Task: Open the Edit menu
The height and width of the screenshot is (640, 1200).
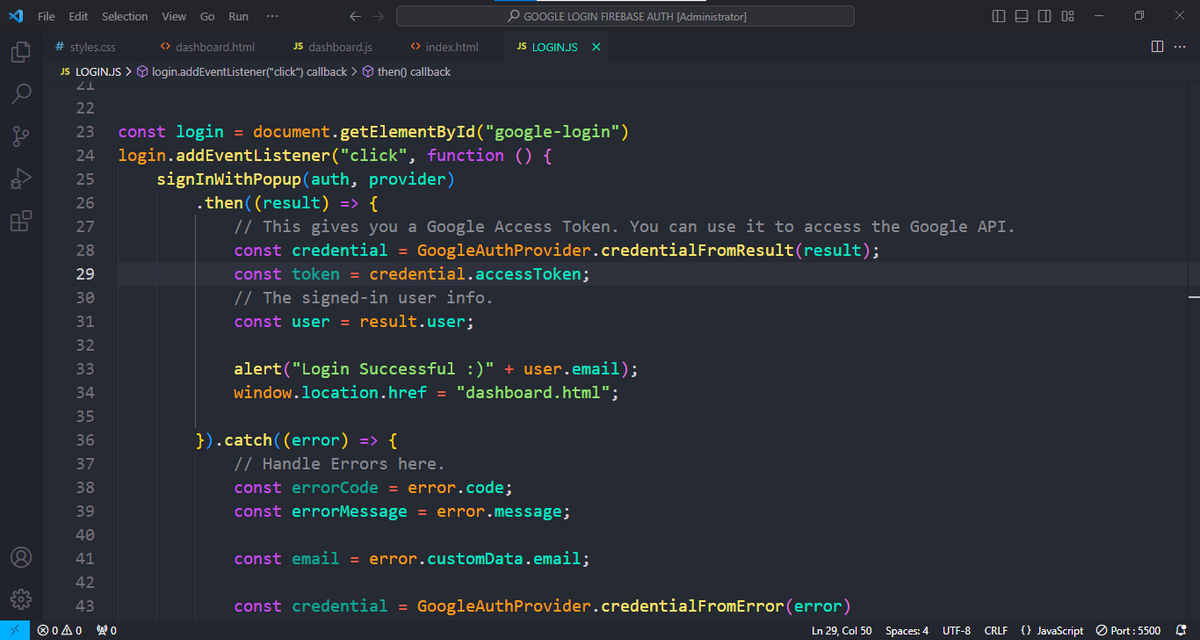Action: pos(79,16)
